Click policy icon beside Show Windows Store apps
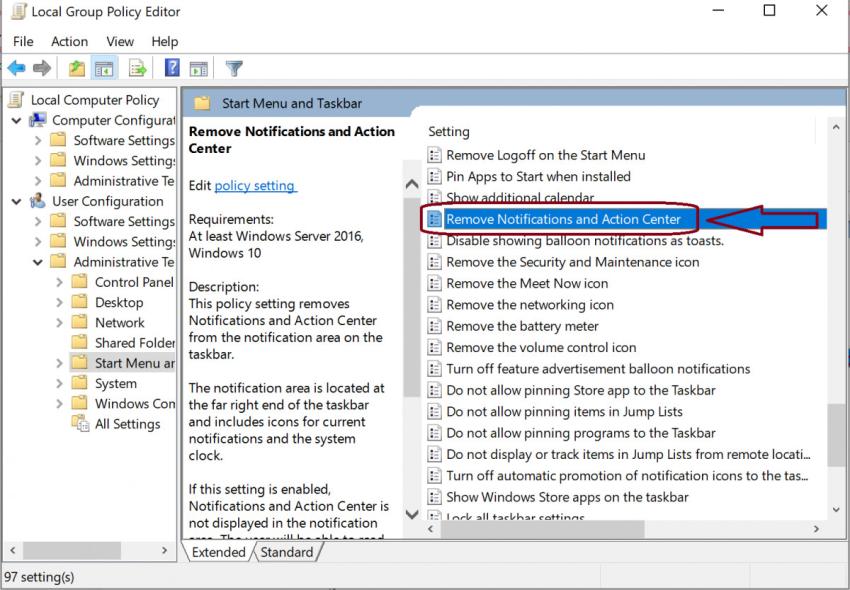Viewport: 850px width, 590px height. [x=434, y=497]
